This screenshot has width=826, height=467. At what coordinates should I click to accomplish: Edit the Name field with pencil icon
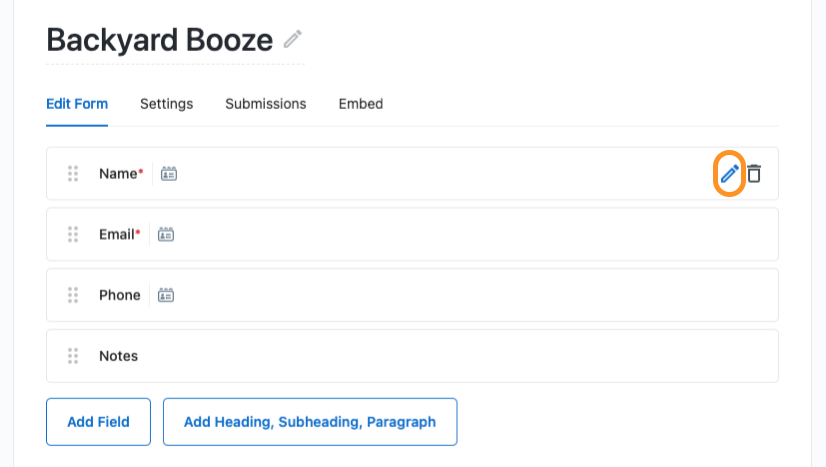[x=730, y=174]
